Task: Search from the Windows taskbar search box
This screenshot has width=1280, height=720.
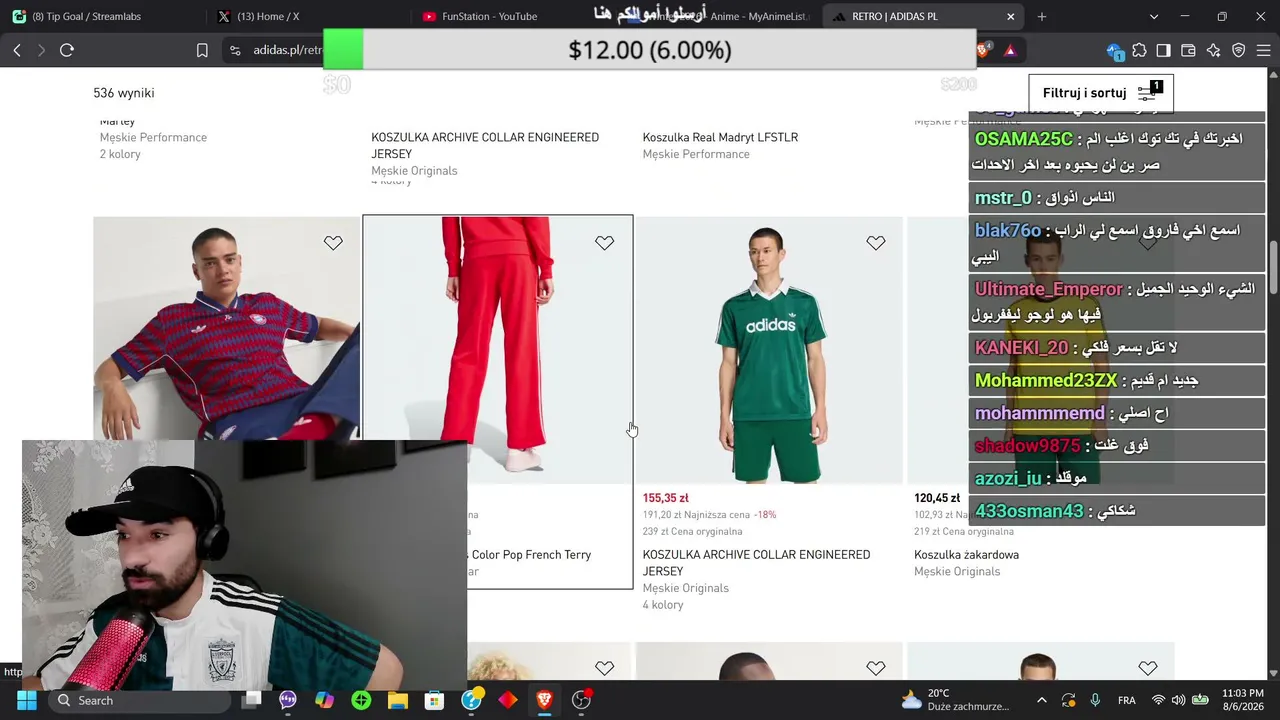Action: tap(138, 700)
